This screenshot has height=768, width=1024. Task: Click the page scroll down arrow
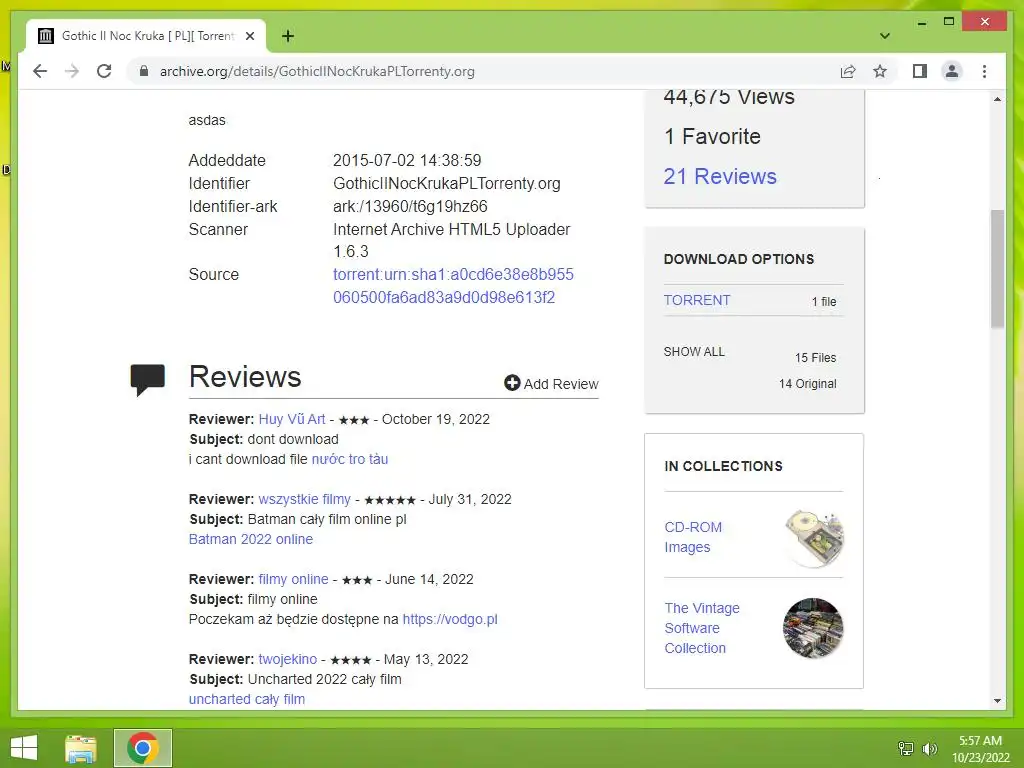(997, 701)
